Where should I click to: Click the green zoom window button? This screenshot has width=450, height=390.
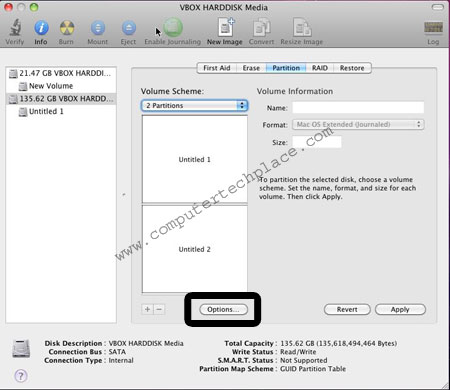click(34, 7)
